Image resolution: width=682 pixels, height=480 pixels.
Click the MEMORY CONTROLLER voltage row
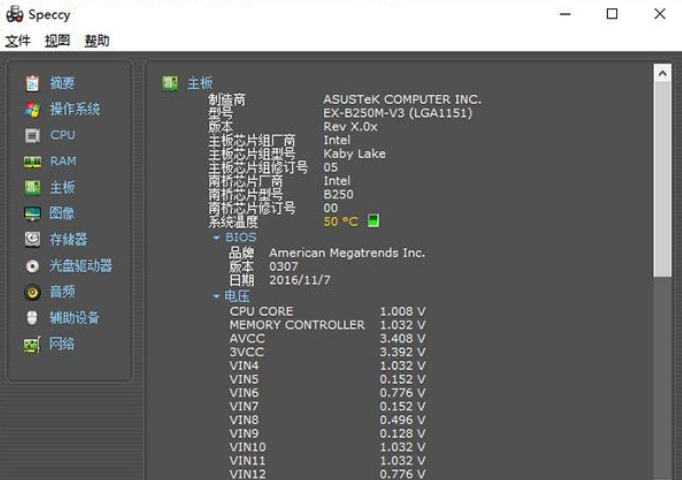[328, 325]
